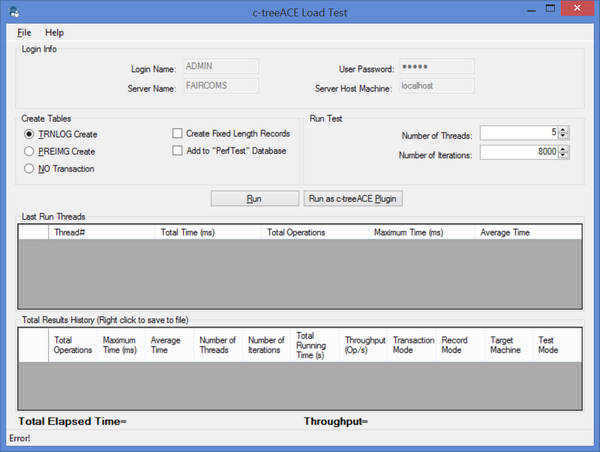This screenshot has width=600, height=452.
Task: Close the c-treeACE Load Test window
Action: [577, 10]
